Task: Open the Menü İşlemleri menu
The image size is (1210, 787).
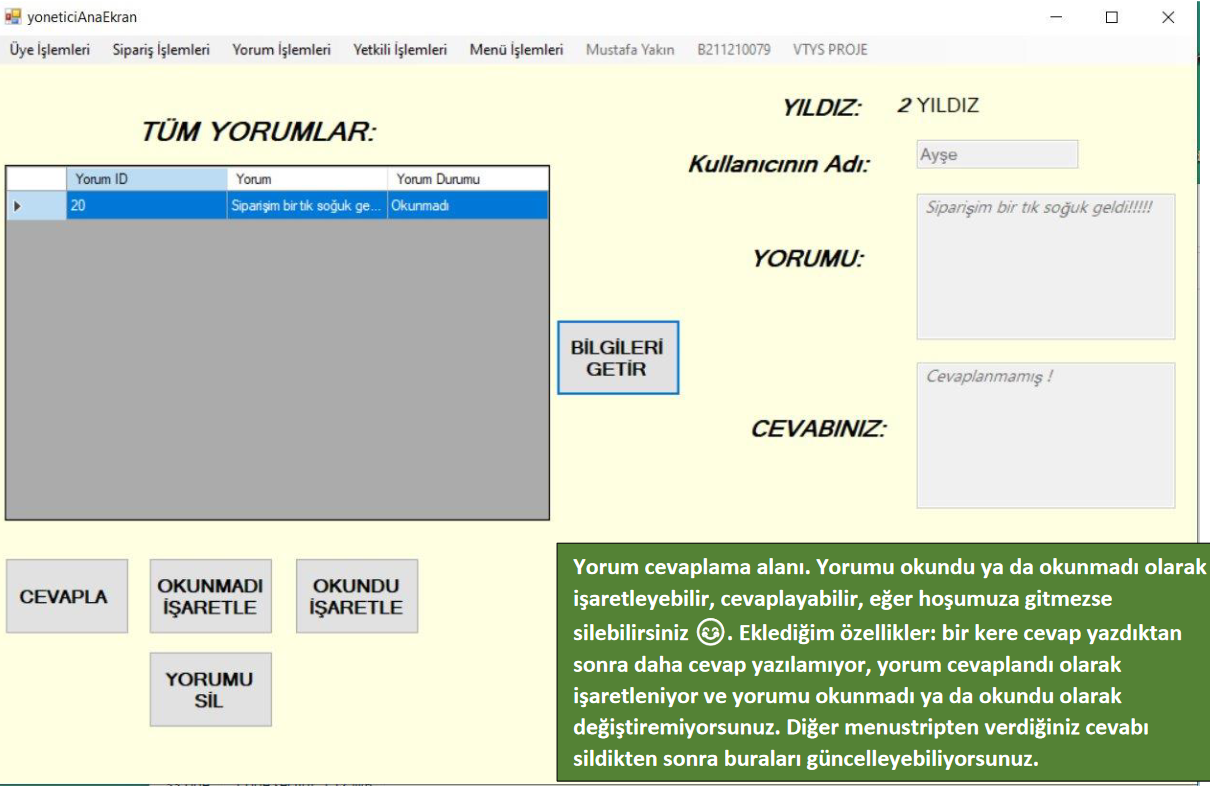Action: pyautogui.click(x=516, y=49)
